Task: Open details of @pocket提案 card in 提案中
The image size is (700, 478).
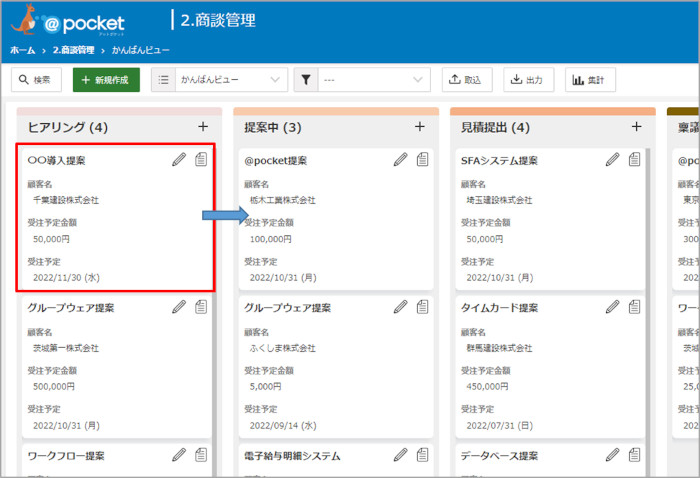Action: pyautogui.click(x=422, y=159)
